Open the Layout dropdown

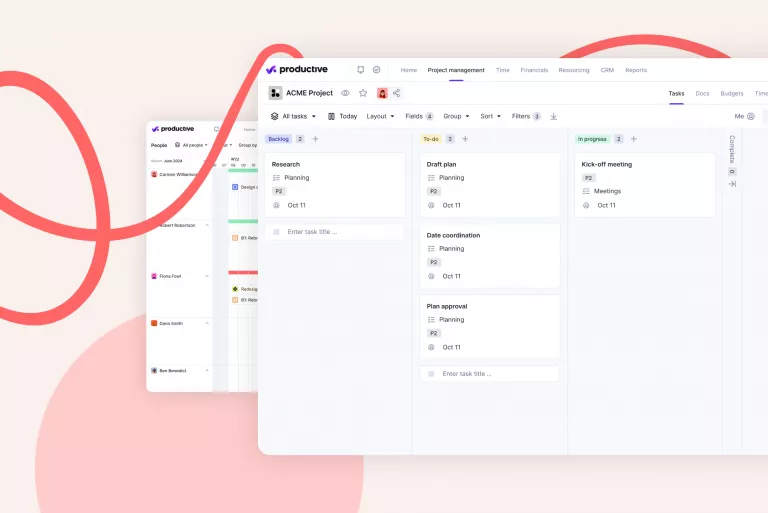tap(381, 116)
